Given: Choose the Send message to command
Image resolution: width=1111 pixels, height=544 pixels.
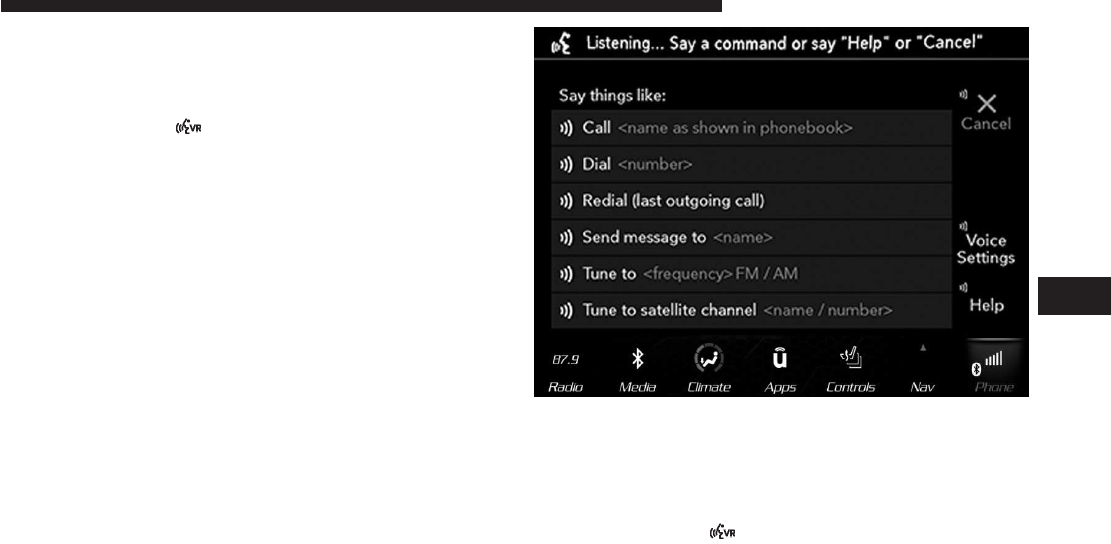Looking at the screenshot, I should (751, 238).
